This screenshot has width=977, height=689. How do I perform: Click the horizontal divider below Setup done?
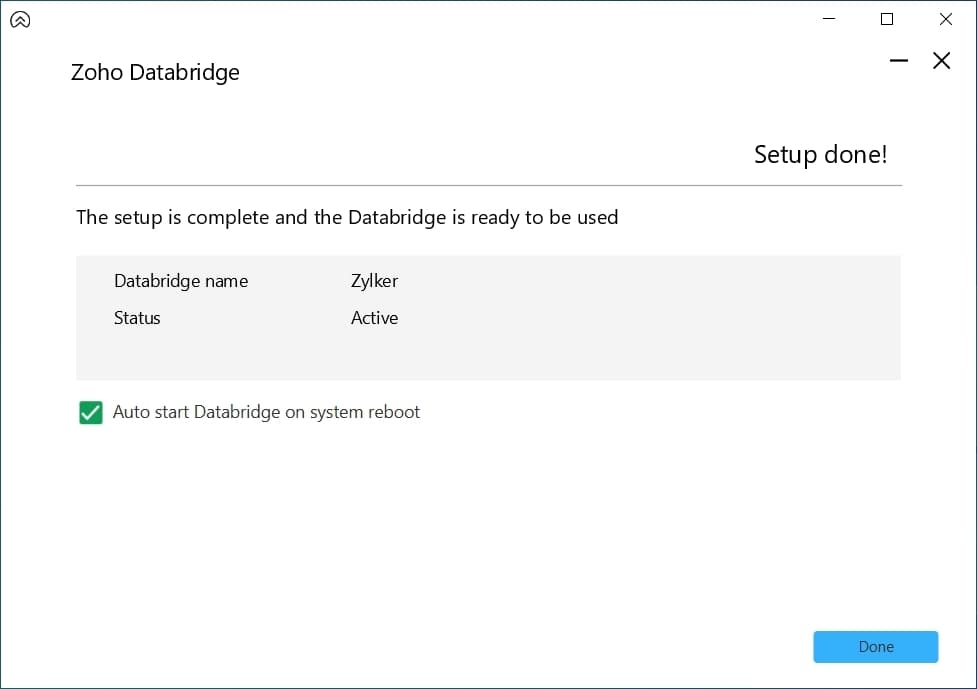coord(488,185)
